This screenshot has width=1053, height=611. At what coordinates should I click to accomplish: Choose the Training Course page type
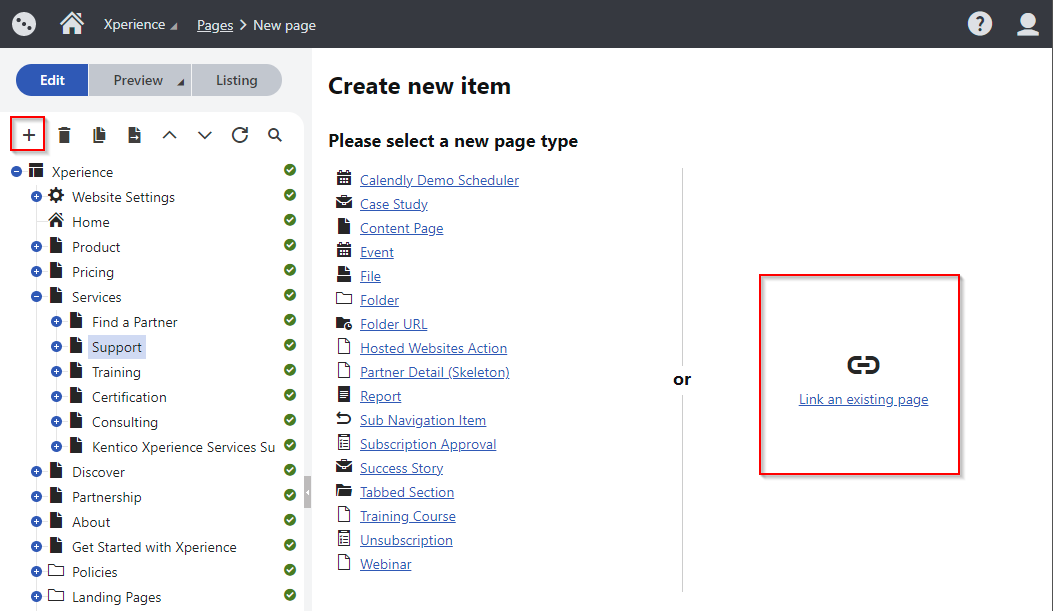(x=408, y=516)
